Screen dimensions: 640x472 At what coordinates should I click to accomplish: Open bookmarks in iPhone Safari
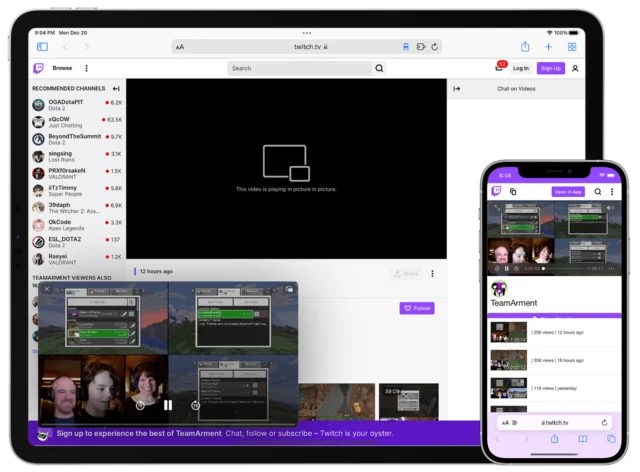pyautogui.click(x=583, y=439)
